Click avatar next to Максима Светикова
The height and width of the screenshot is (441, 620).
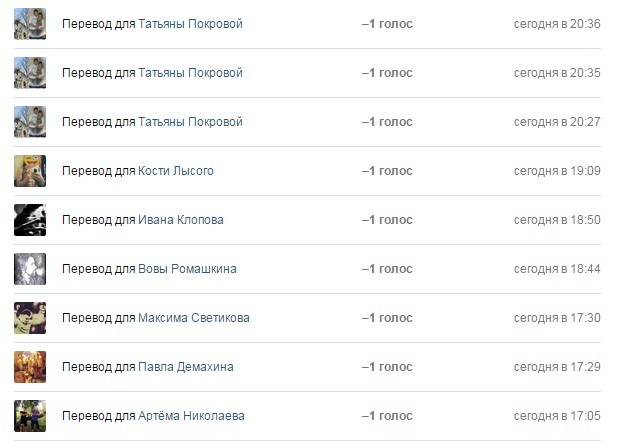pyautogui.click(x=30, y=317)
